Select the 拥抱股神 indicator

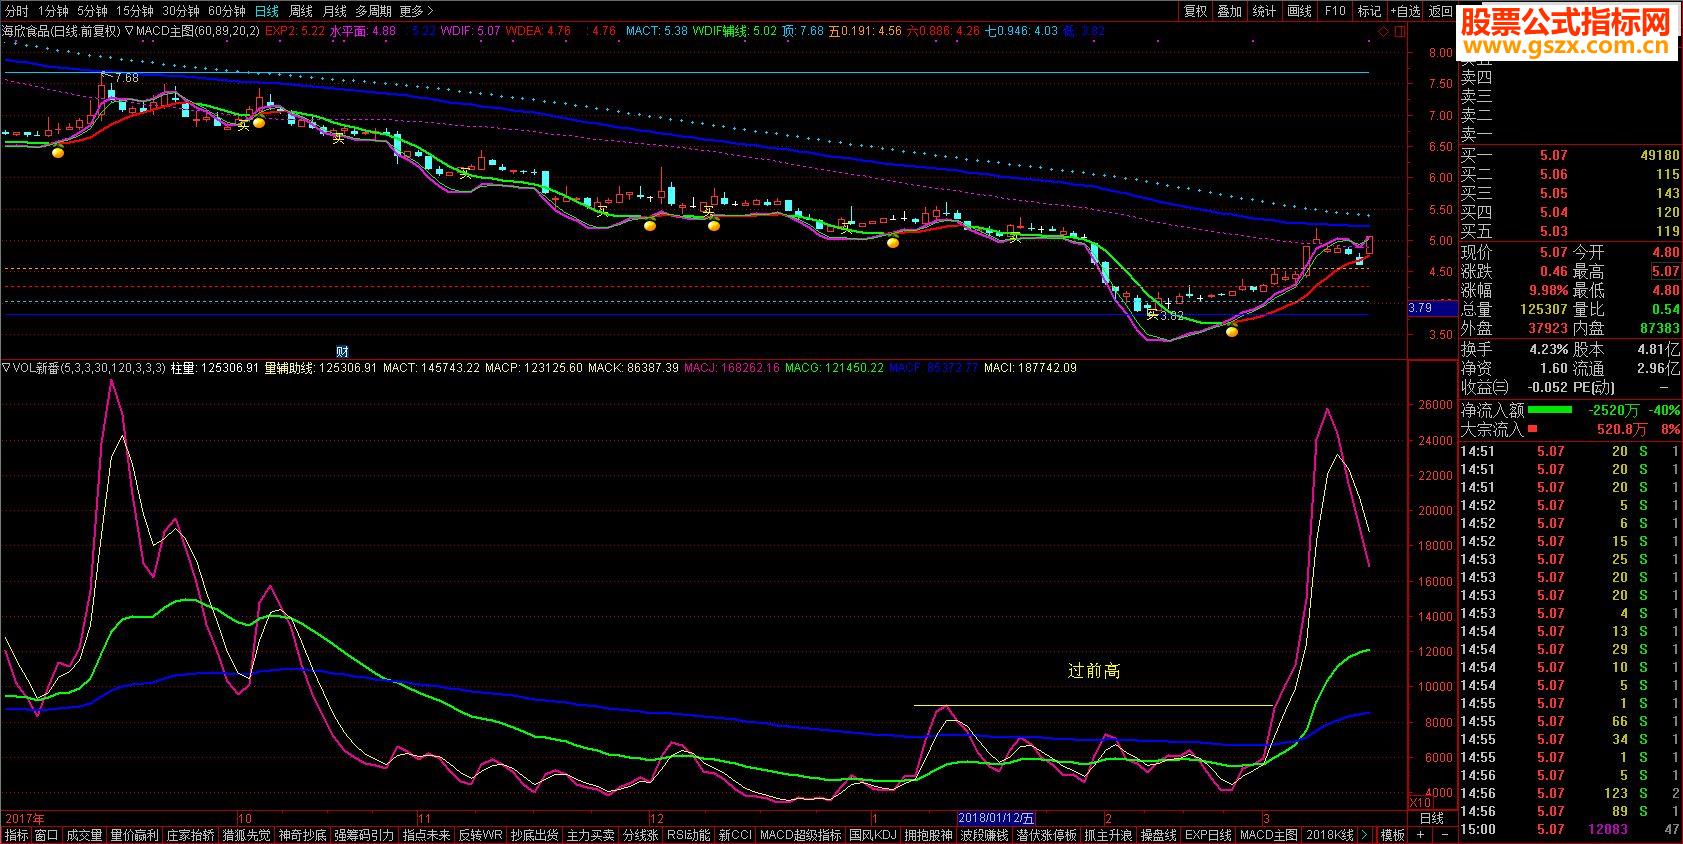928,835
